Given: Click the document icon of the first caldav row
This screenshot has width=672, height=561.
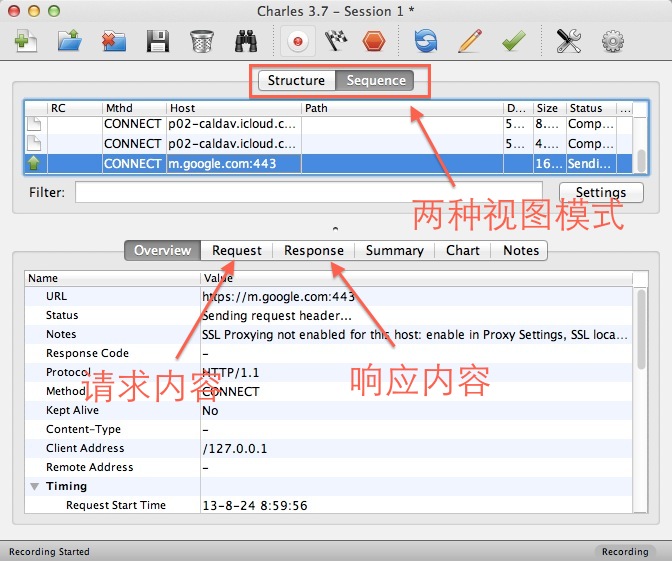Looking at the screenshot, I should coord(34,124).
